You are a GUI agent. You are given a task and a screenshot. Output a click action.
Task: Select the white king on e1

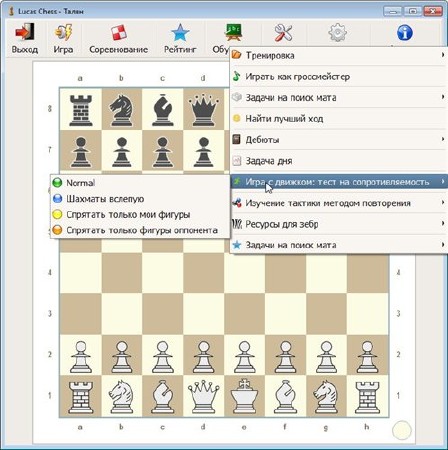244,396
